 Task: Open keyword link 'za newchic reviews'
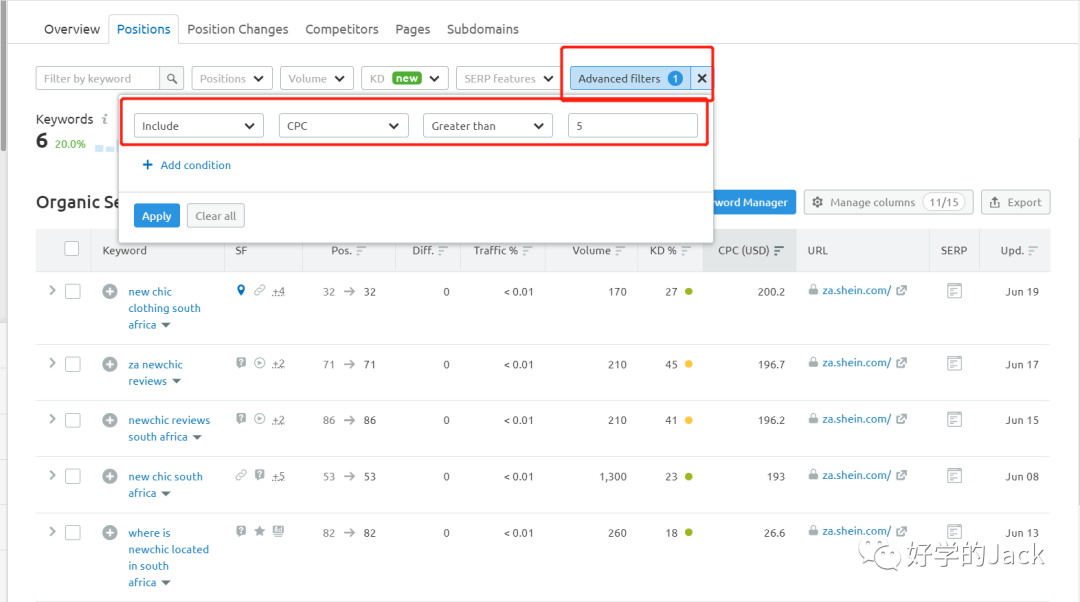[155, 373]
